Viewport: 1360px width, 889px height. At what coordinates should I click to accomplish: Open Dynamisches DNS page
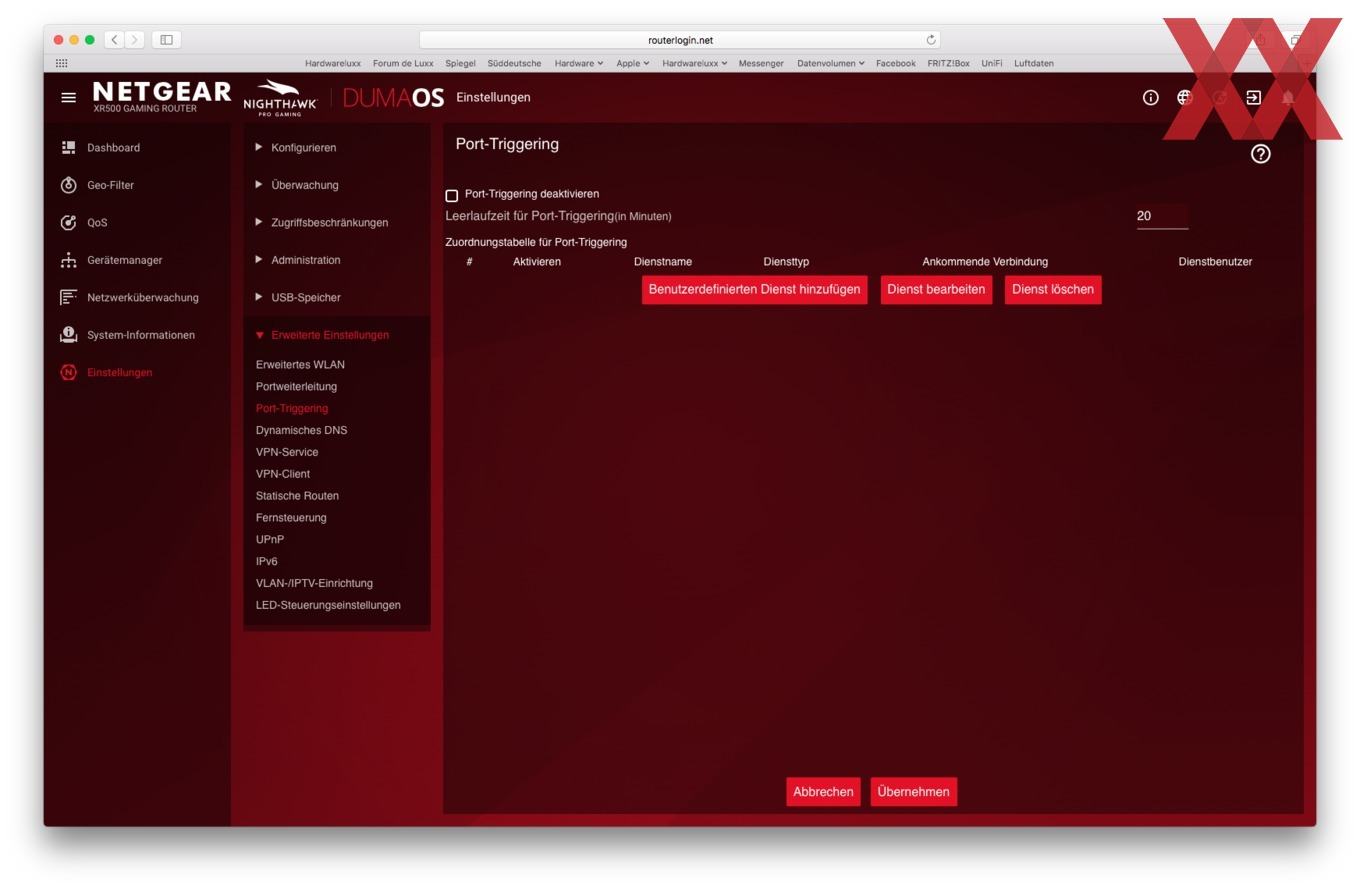[x=301, y=430]
